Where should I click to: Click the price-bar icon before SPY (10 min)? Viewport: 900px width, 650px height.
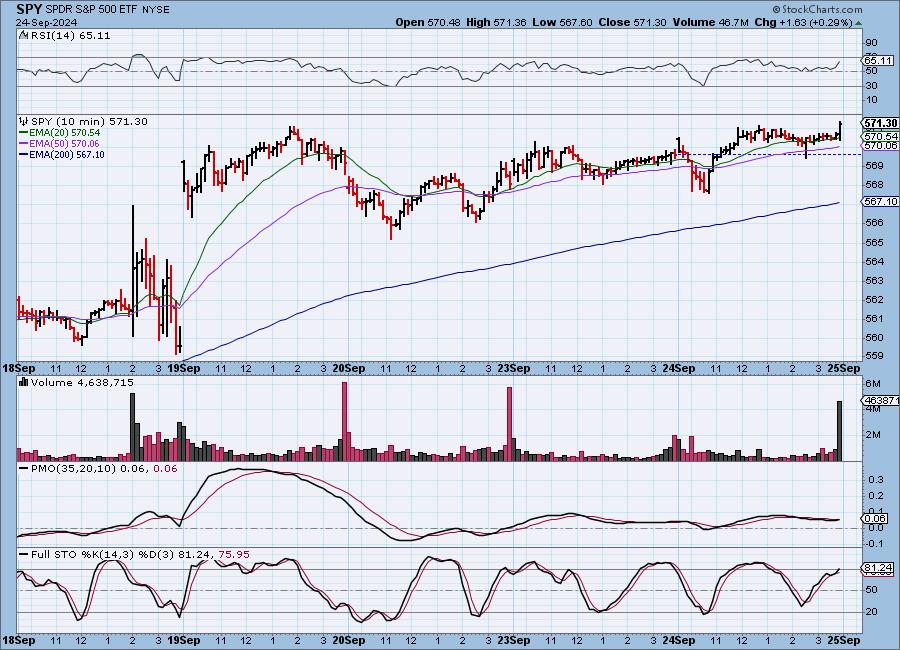24,121
